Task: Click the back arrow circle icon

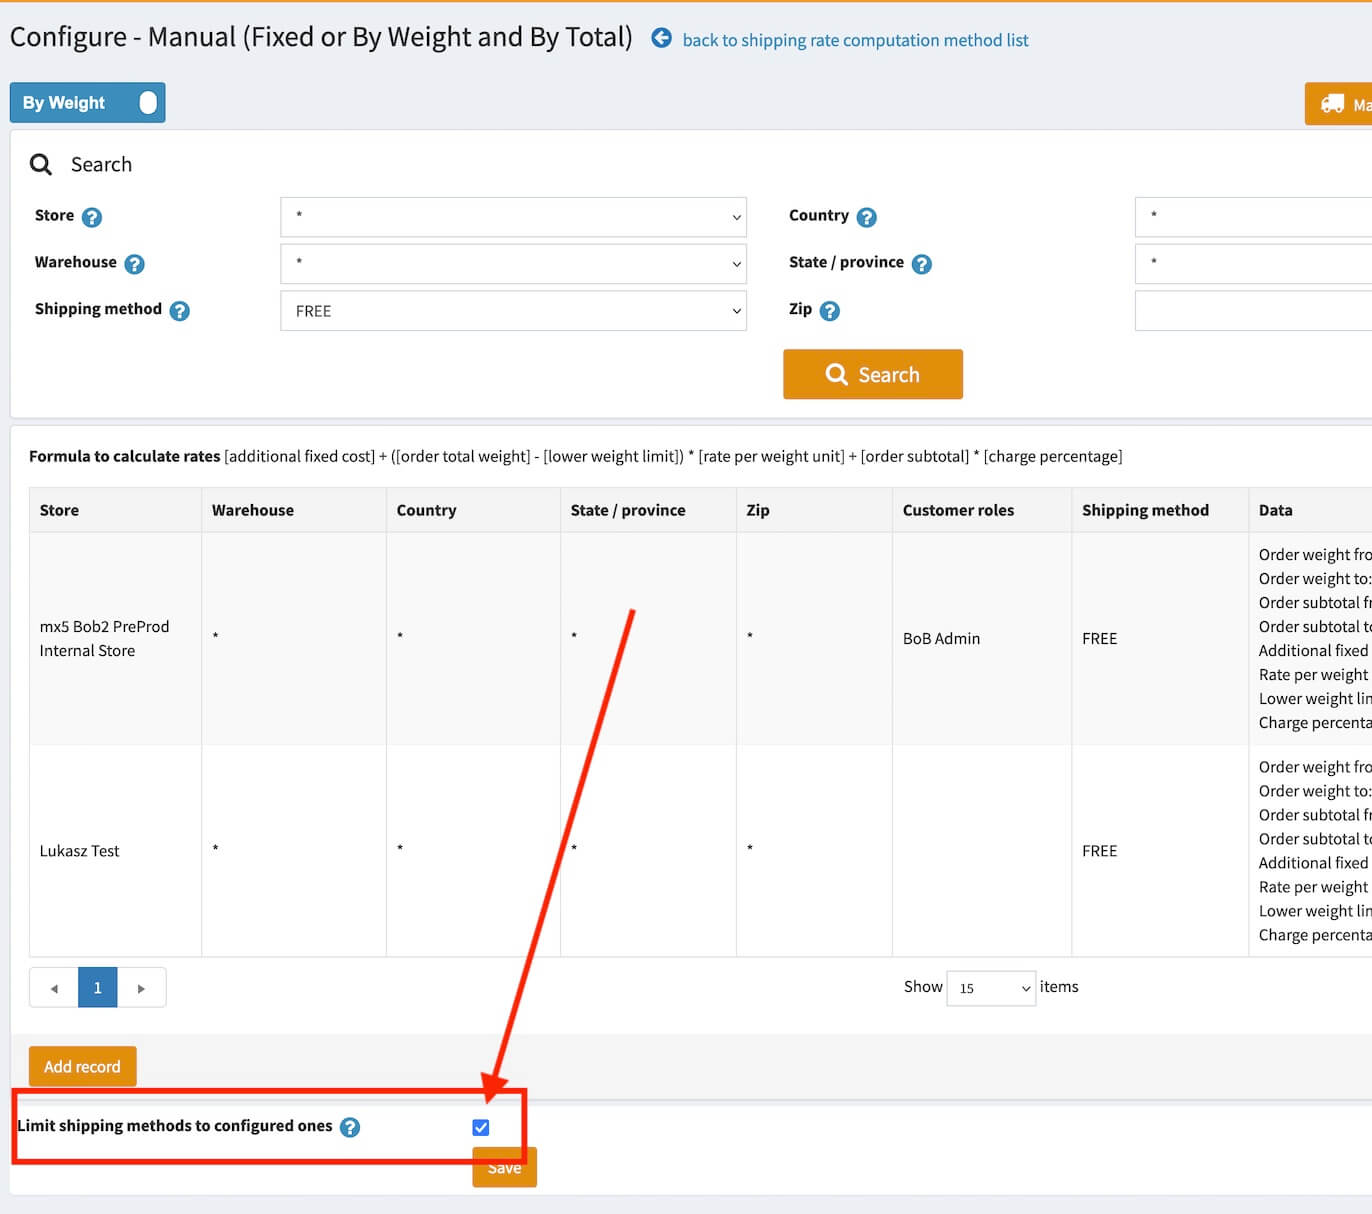Action: point(661,38)
